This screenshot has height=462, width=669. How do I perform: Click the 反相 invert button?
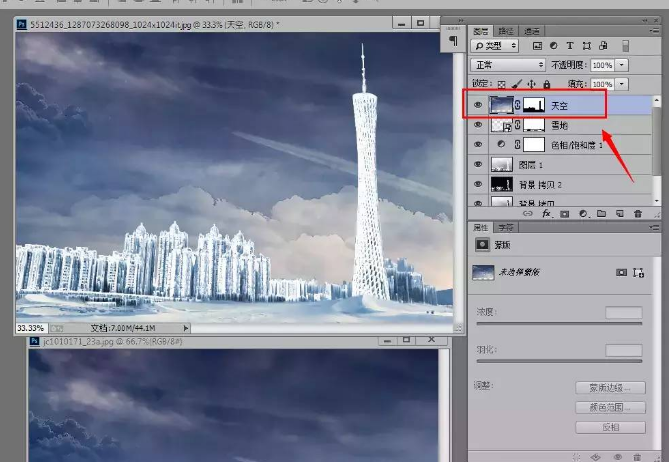(610, 427)
